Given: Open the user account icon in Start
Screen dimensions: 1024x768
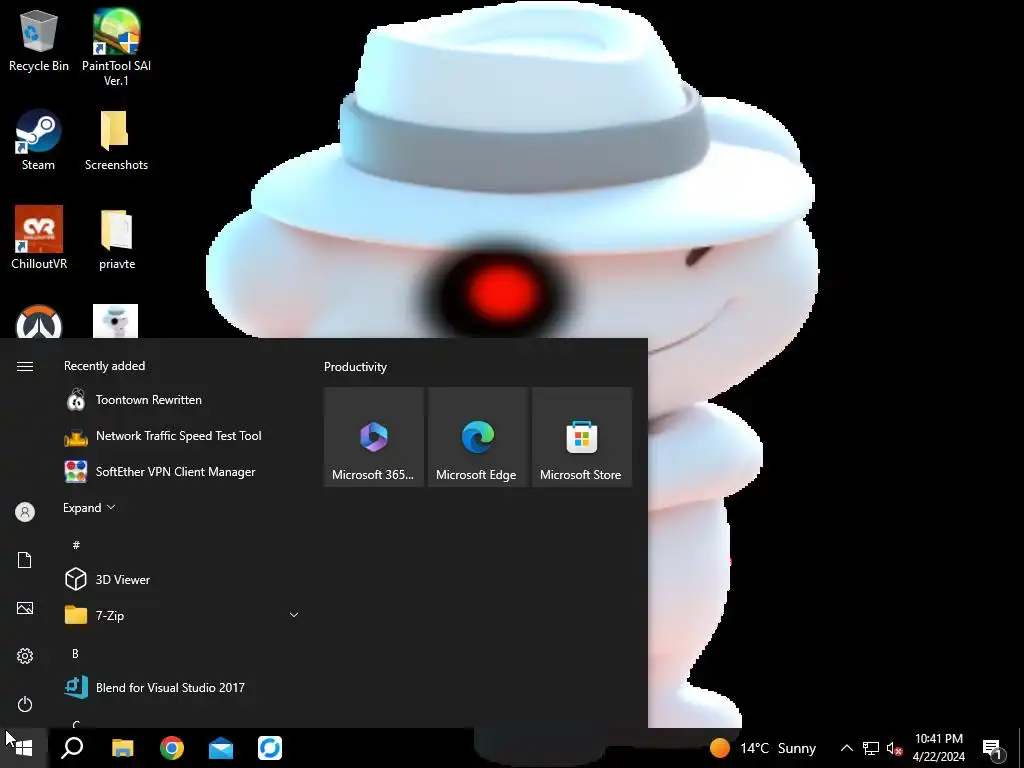Looking at the screenshot, I should (x=25, y=512).
